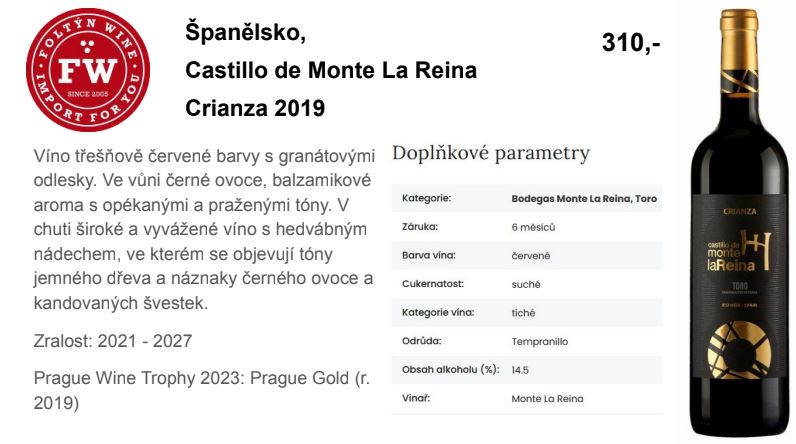The height and width of the screenshot is (444, 796).
Task: Click the gold H symbol on label
Action: 756,249
